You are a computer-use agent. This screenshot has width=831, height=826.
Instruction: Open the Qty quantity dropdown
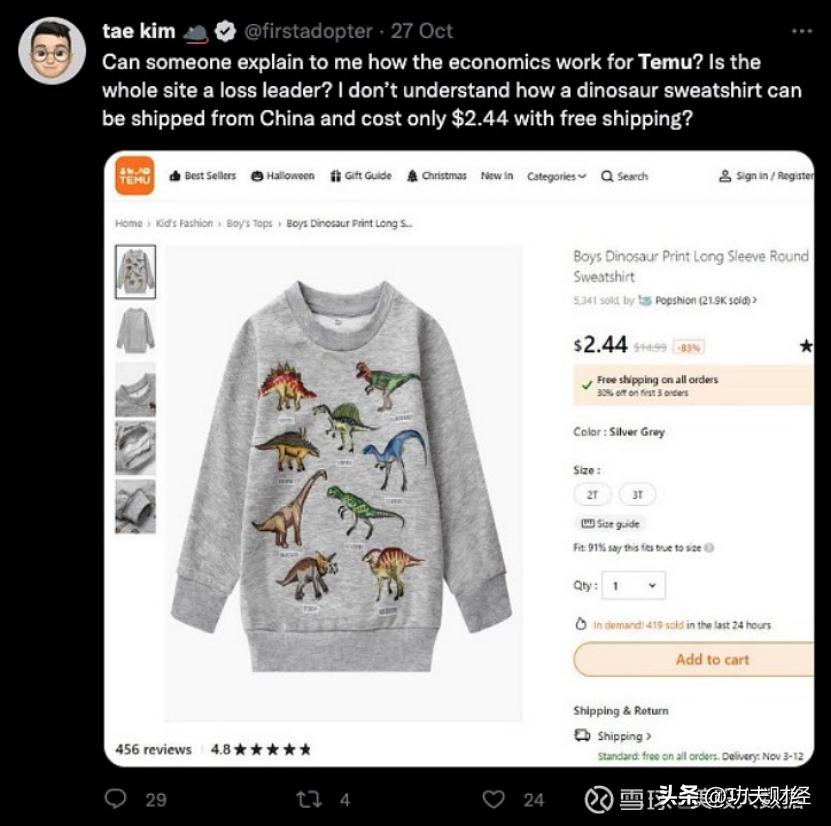635,586
